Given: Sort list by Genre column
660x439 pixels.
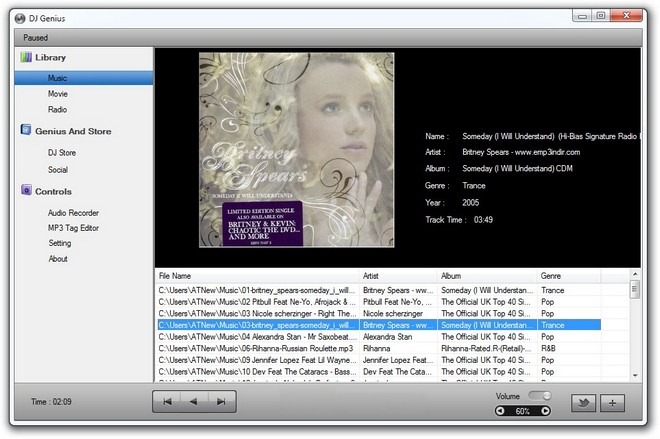Looking at the screenshot, I should tap(569, 276).
